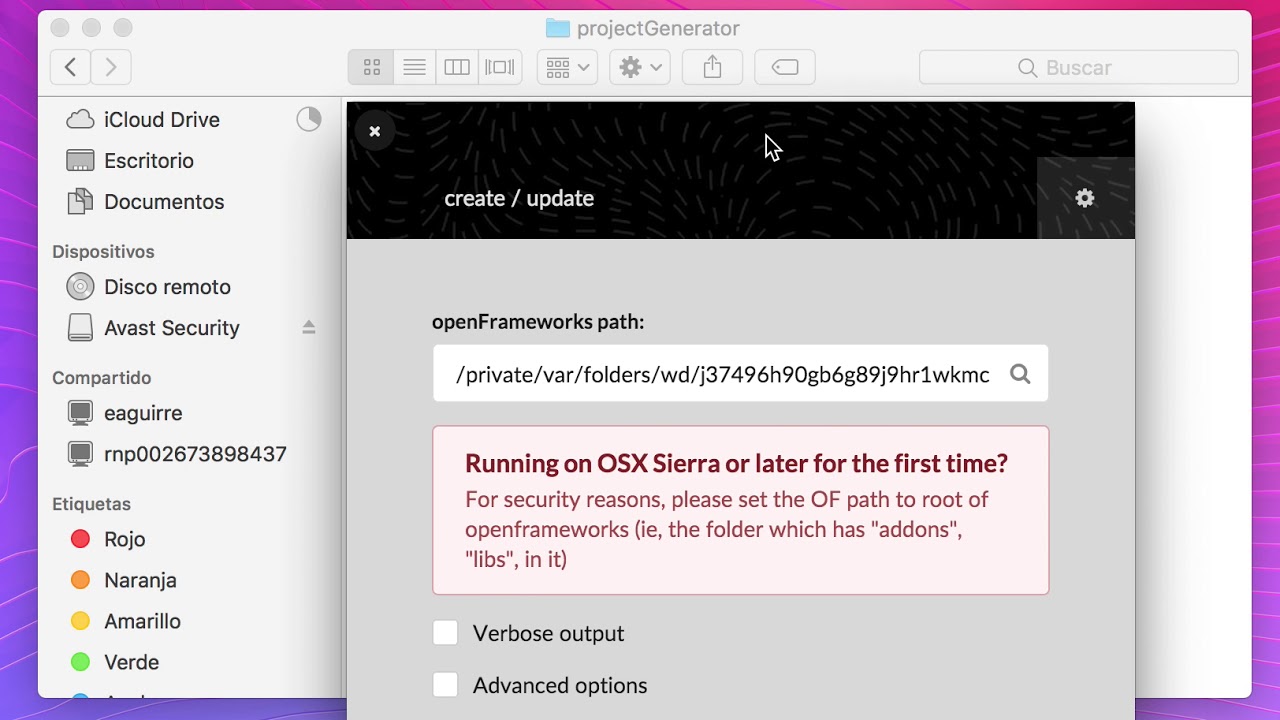Open the arrange-by dropdown in Finder
Viewport: 1280px width, 720px height.
coord(567,67)
